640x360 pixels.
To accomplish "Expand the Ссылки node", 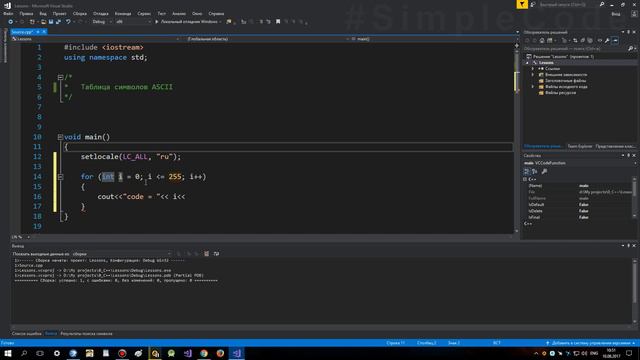I will (x=533, y=69).
